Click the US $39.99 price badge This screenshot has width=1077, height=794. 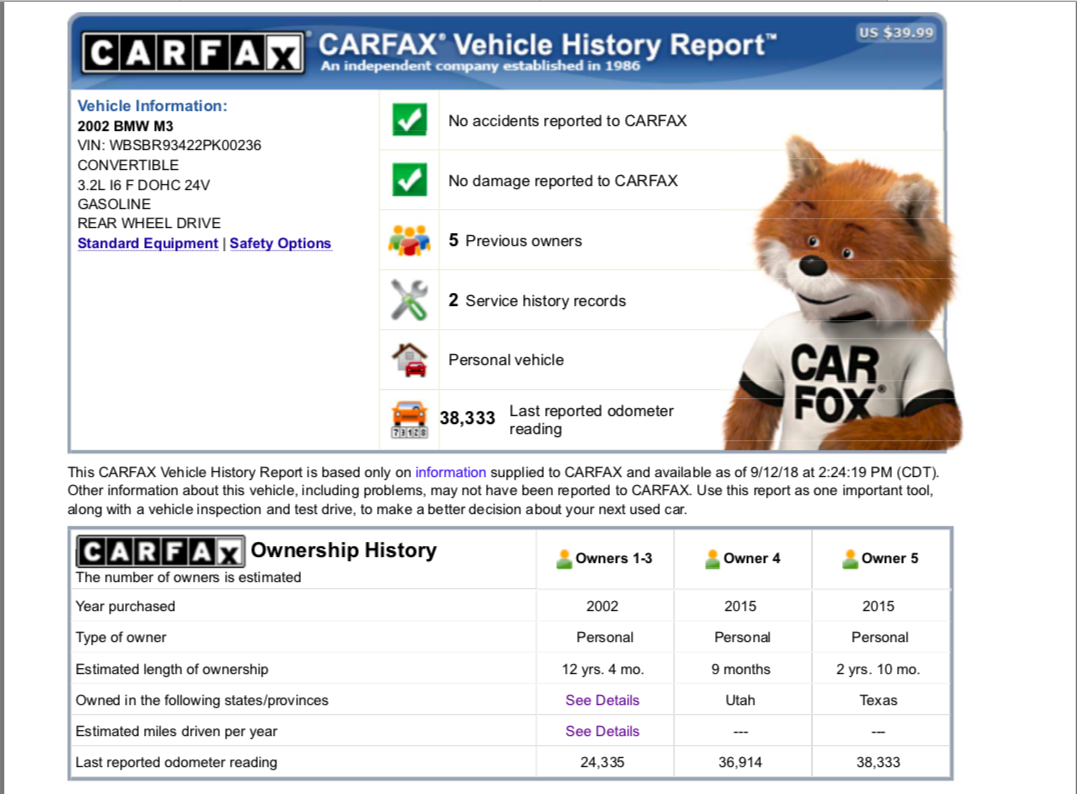896,32
